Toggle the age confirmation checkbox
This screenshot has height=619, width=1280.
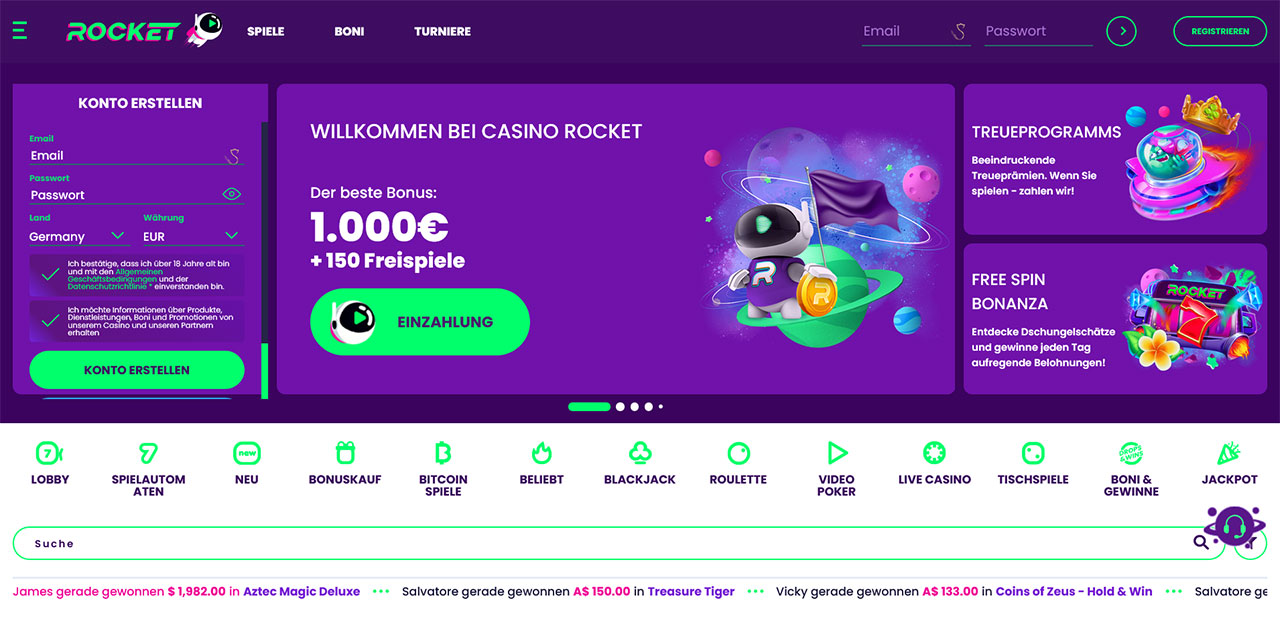click(49, 274)
